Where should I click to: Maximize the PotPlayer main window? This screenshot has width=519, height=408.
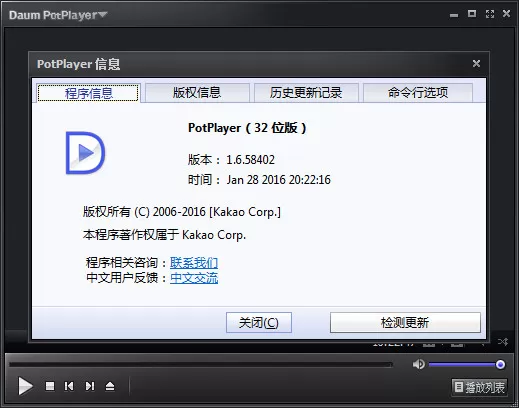(472, 14)
